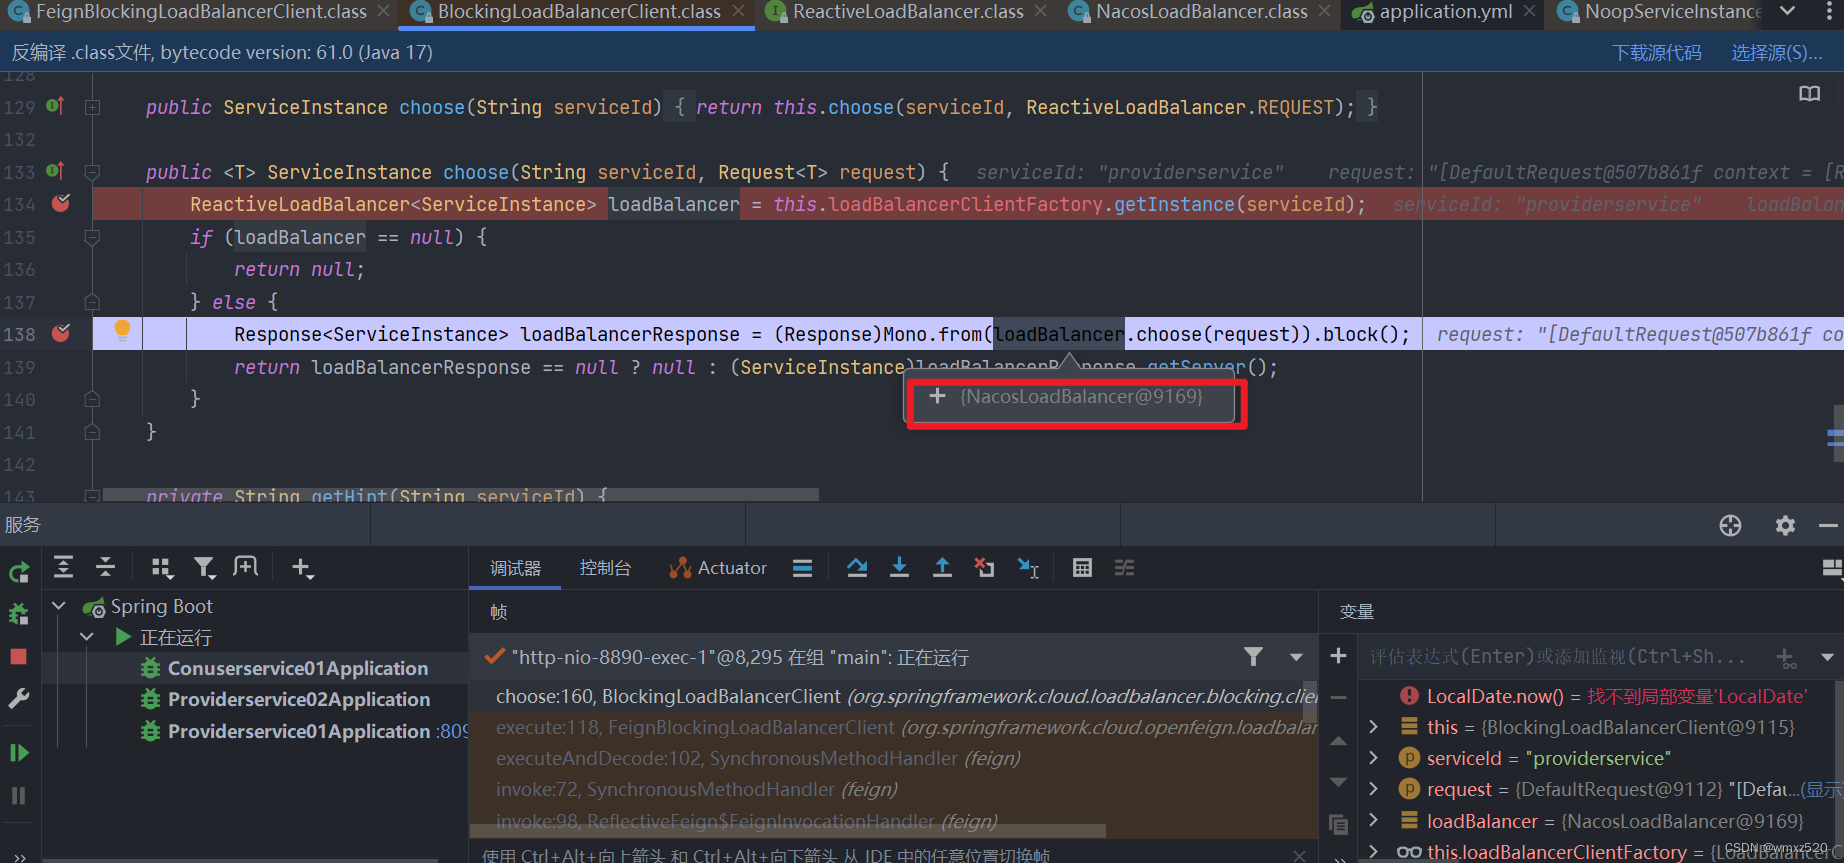Expand the 'this' variable node
Screen dimensions: 1844x863
[1374, 727]
